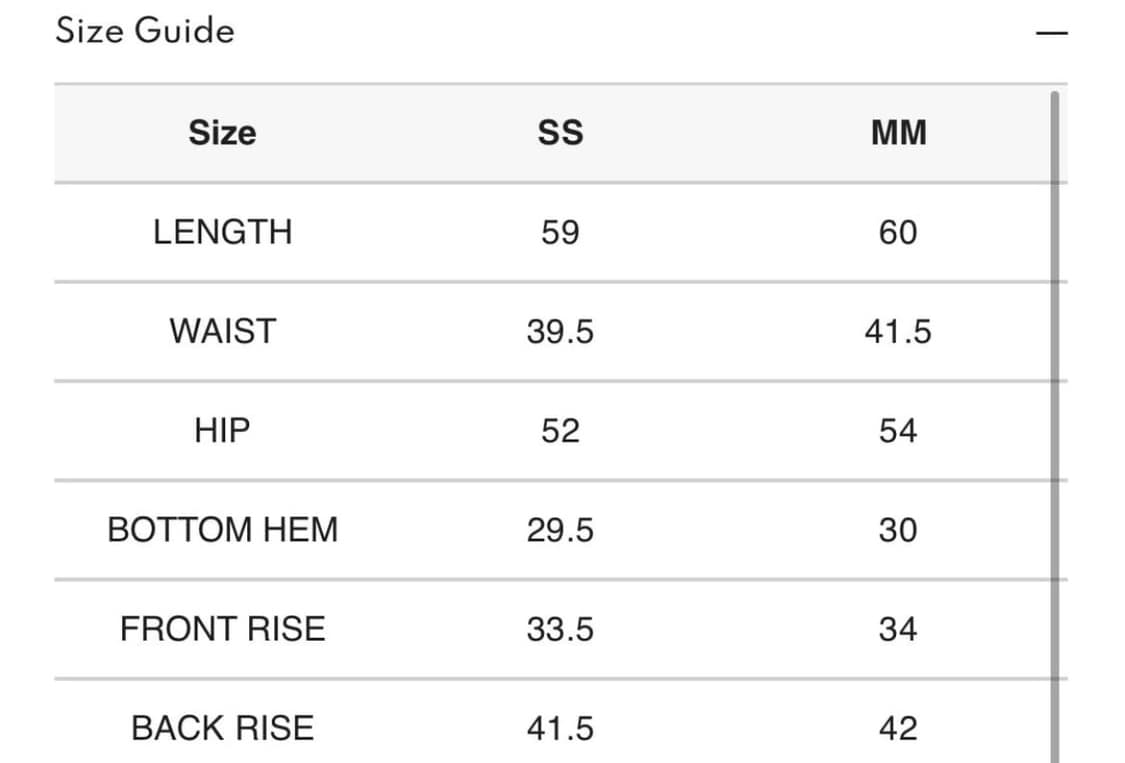Click the LENGTH row label
Image resolution: width=1125 pixels, height=763 pixels.
(222, 232)
